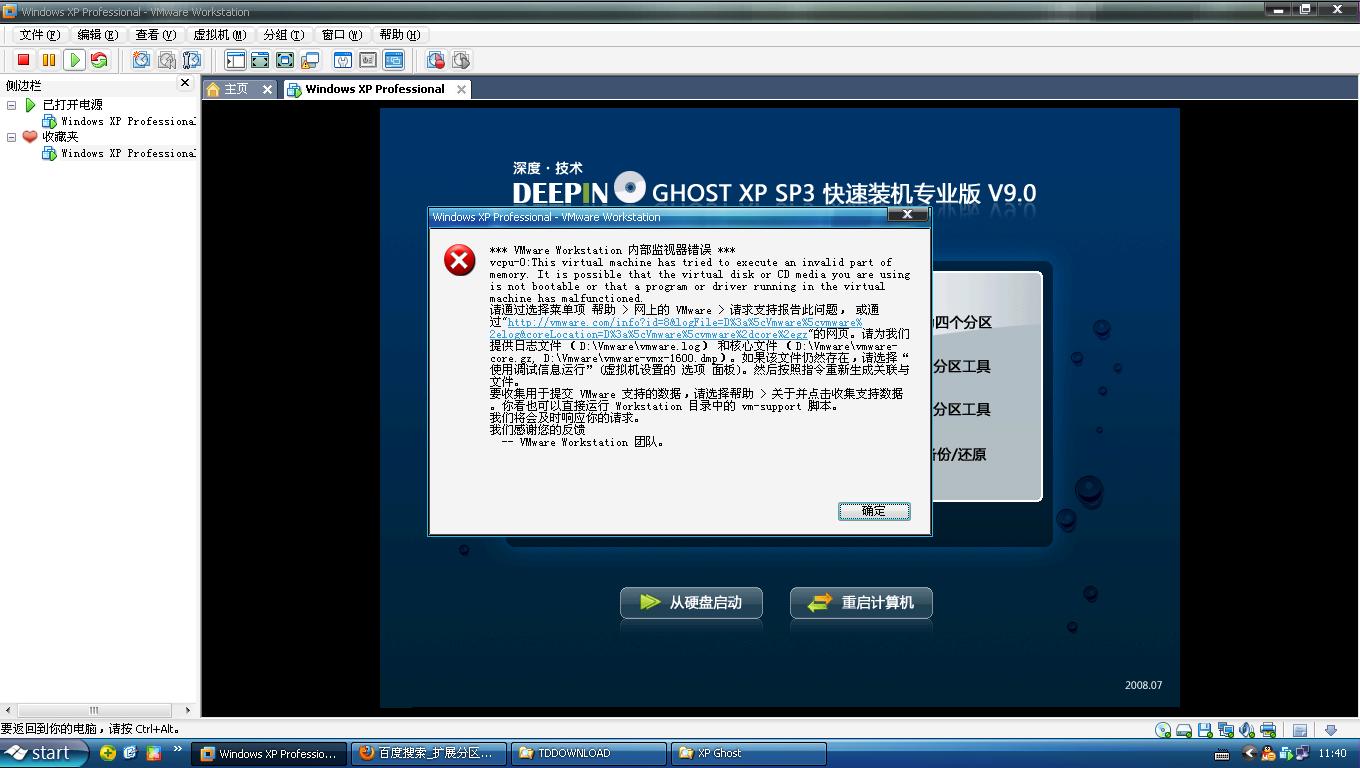Click 重启计算机 button in guest

point(861,603)
